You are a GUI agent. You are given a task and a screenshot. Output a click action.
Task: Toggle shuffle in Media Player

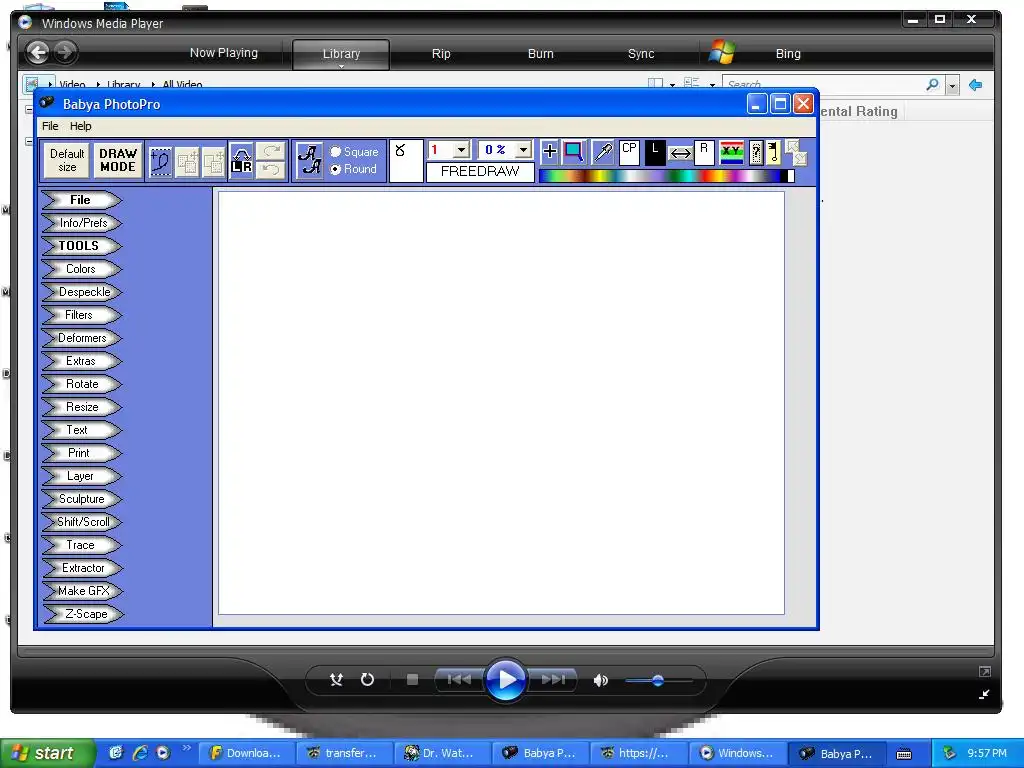pyautogui.click(x=336, y=680)
